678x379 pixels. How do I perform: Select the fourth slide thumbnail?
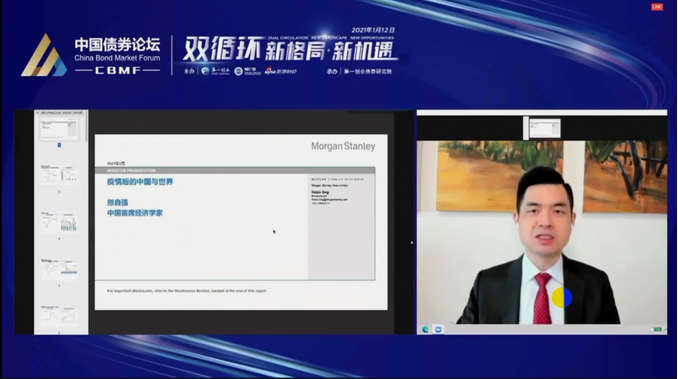59,269
